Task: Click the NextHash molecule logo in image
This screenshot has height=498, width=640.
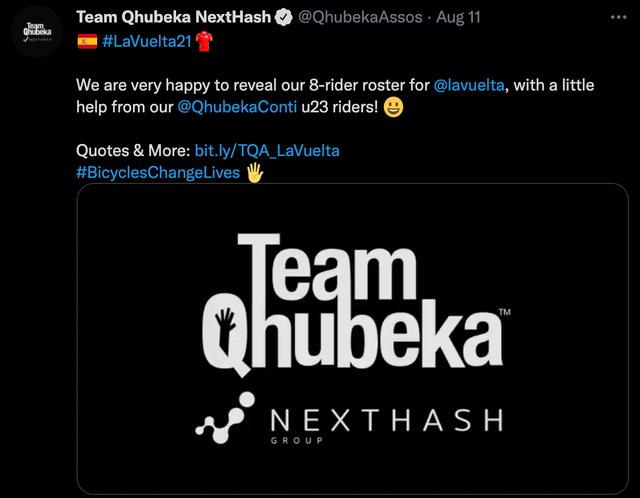Action: tap(225, 418)
